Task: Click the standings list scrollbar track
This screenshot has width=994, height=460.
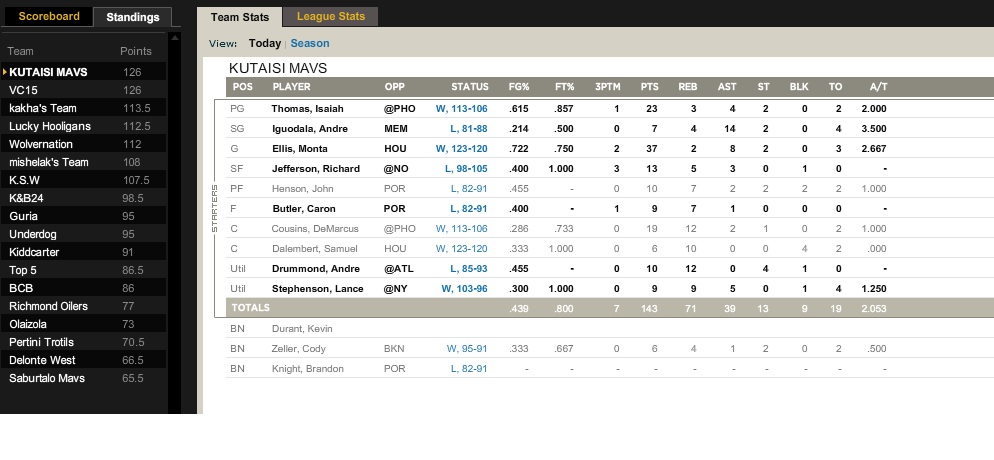Action: [x=175, y=228]
